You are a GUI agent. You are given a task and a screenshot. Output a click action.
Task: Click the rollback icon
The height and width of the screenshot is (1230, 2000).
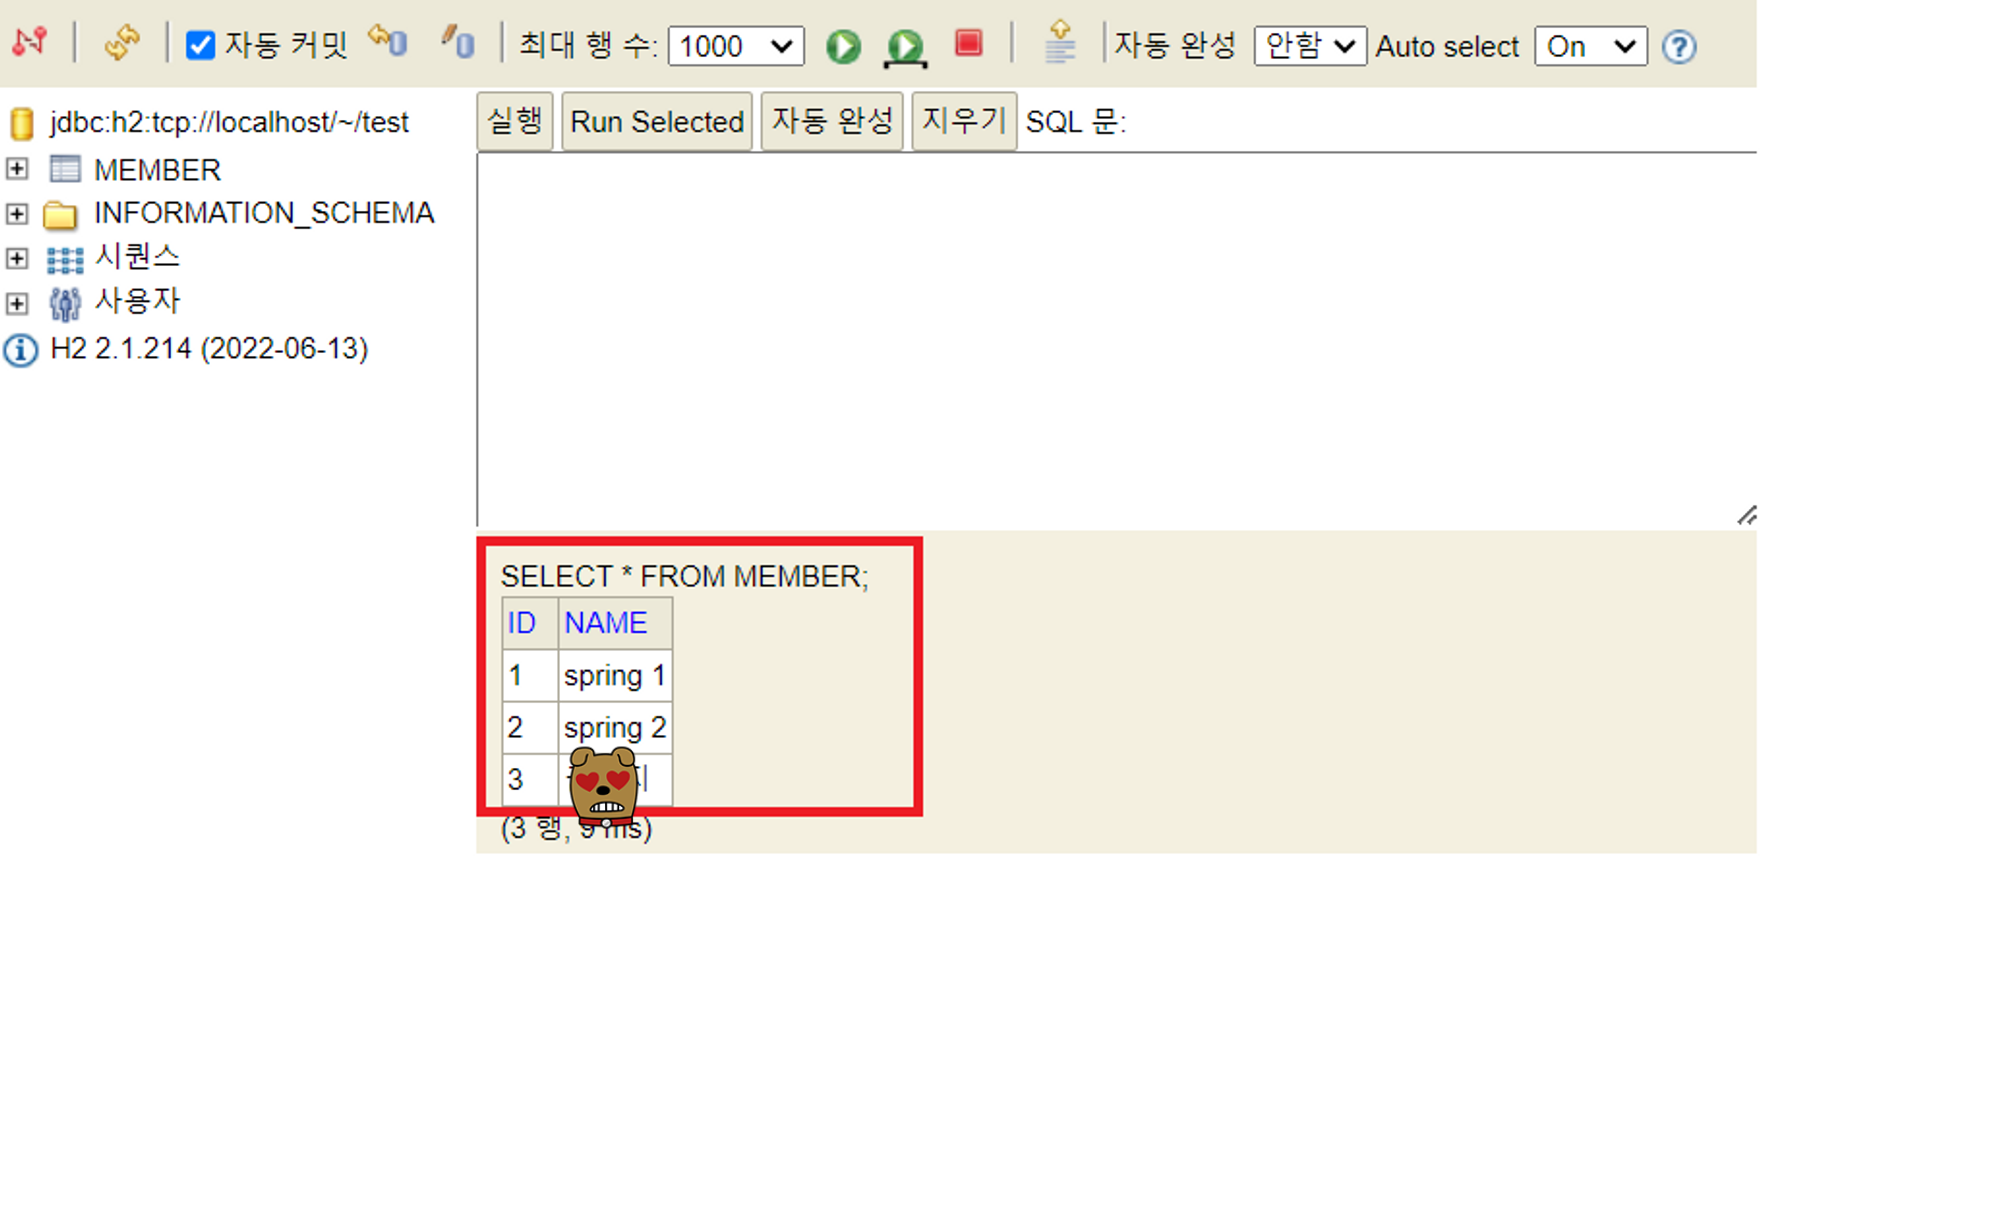[387, 42]
